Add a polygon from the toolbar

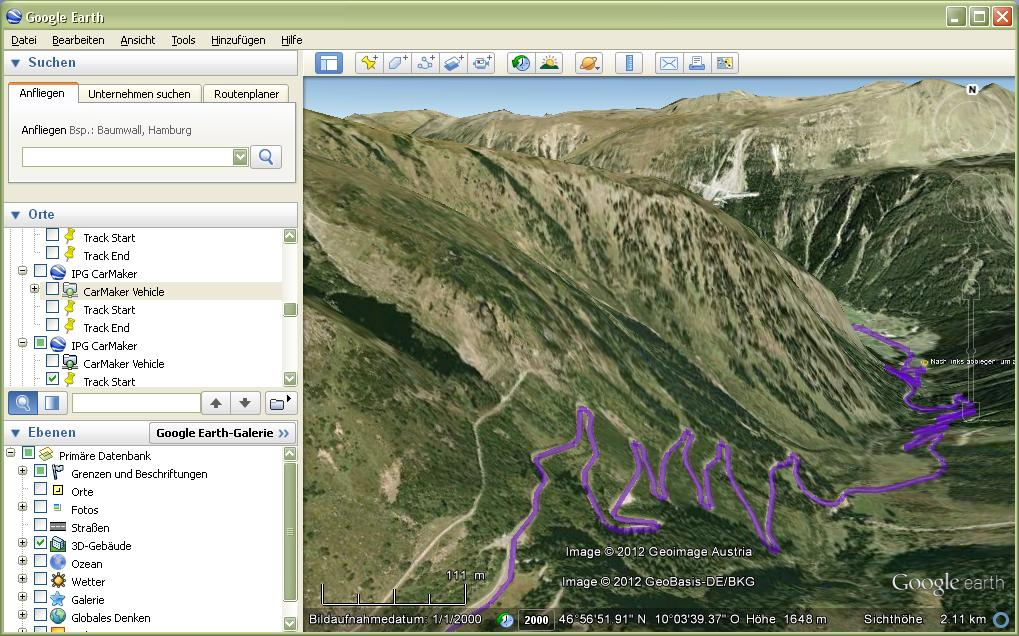pos(398,63)
